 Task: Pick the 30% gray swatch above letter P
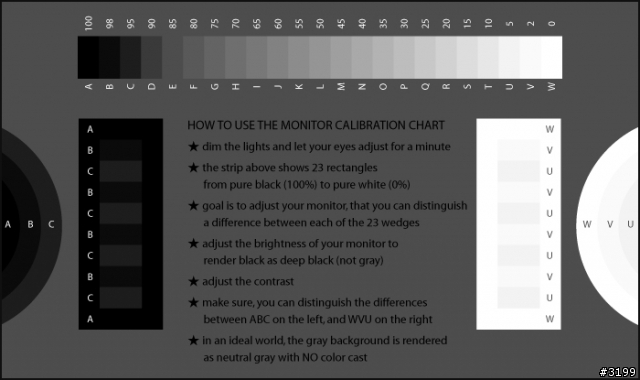pos(404,58)
